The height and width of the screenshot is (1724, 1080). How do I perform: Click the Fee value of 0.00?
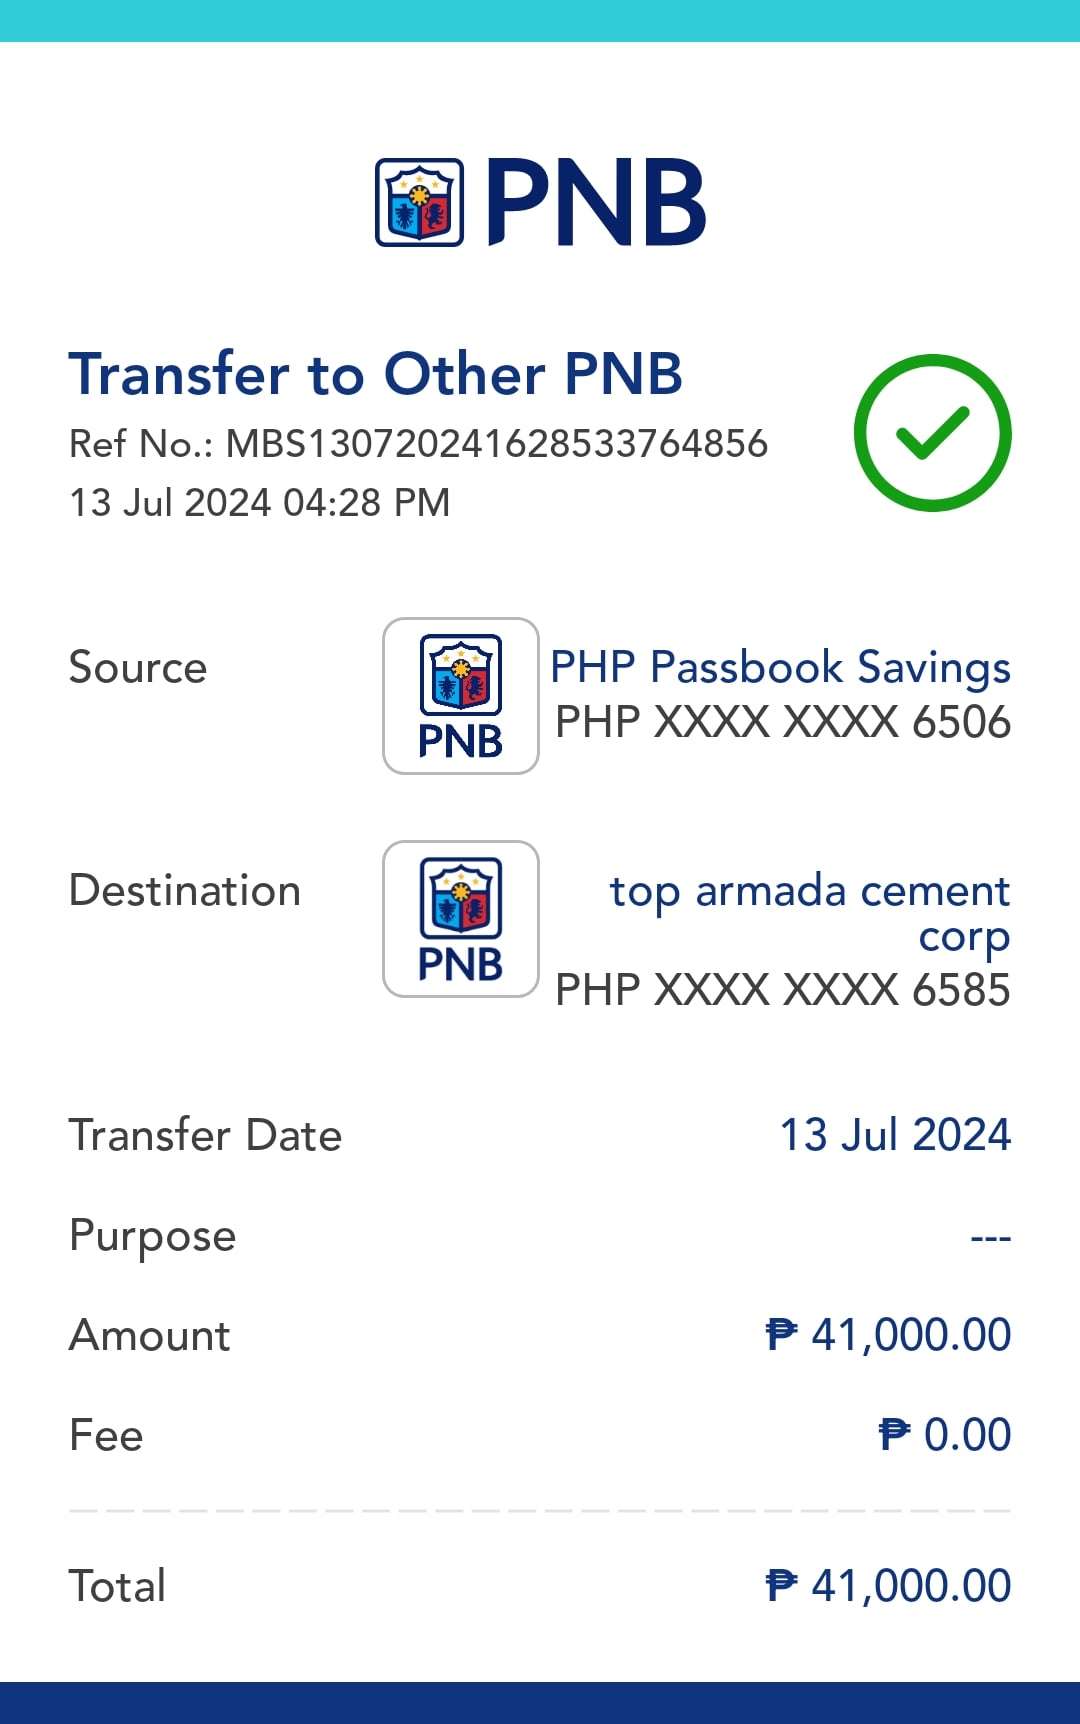(x=967, y=1435)
